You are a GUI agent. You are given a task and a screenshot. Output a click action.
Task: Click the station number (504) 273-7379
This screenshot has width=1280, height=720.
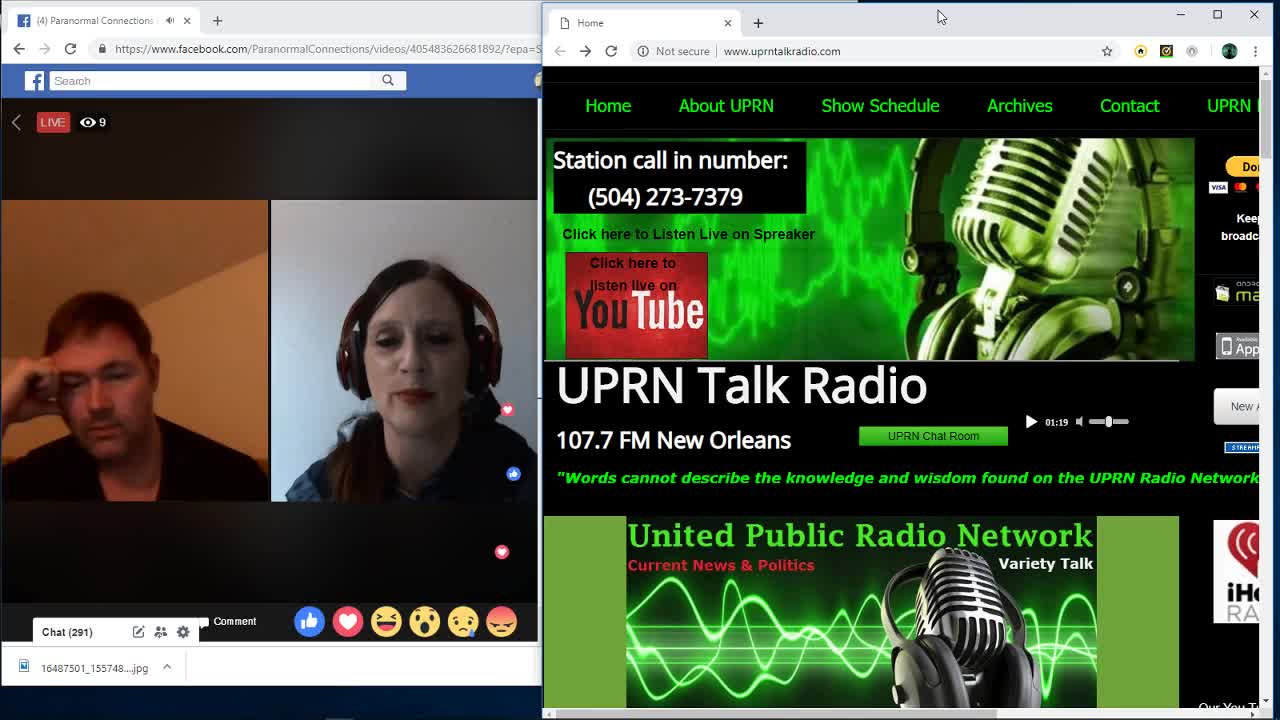(x=665, y=197)
